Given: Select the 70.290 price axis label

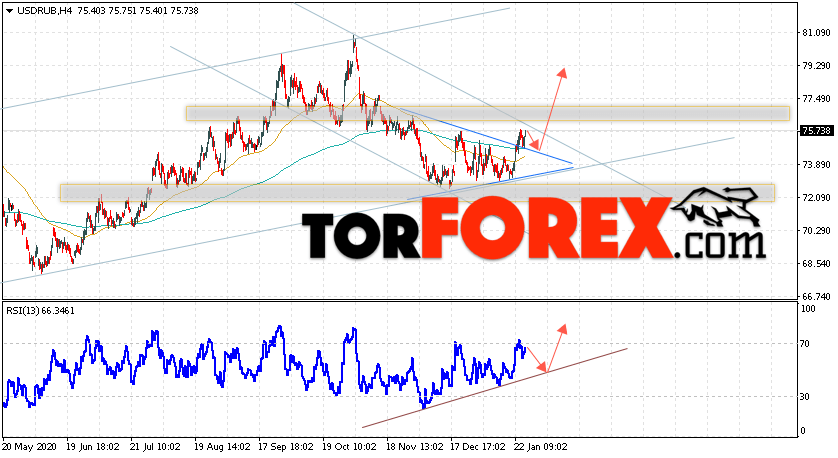Looking at the screenshot, I should point(816,231).
